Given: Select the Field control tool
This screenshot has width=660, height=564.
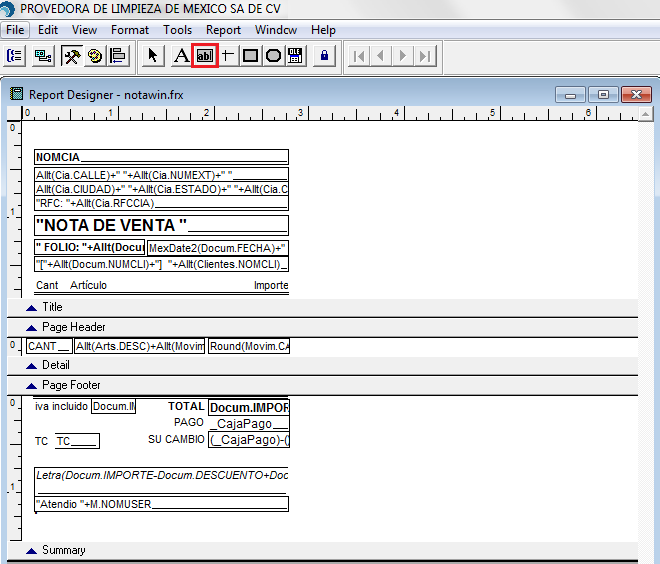Looking at the screenshot, I should [205, 56].
